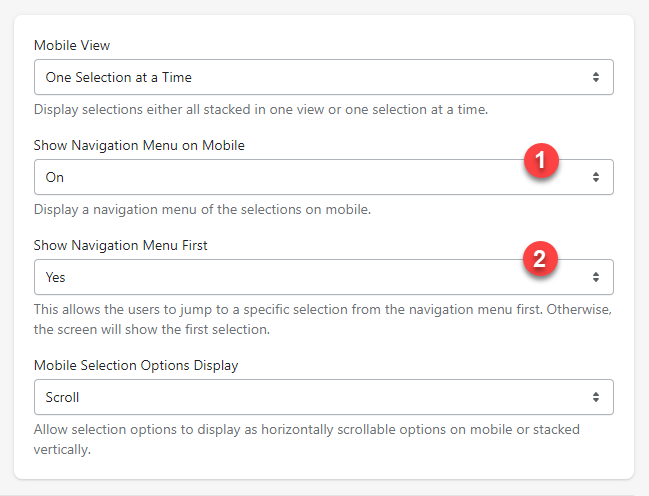Click the 'Show Navigation Menu on Mobile' label
649x496 pixels.
[139, 145]
